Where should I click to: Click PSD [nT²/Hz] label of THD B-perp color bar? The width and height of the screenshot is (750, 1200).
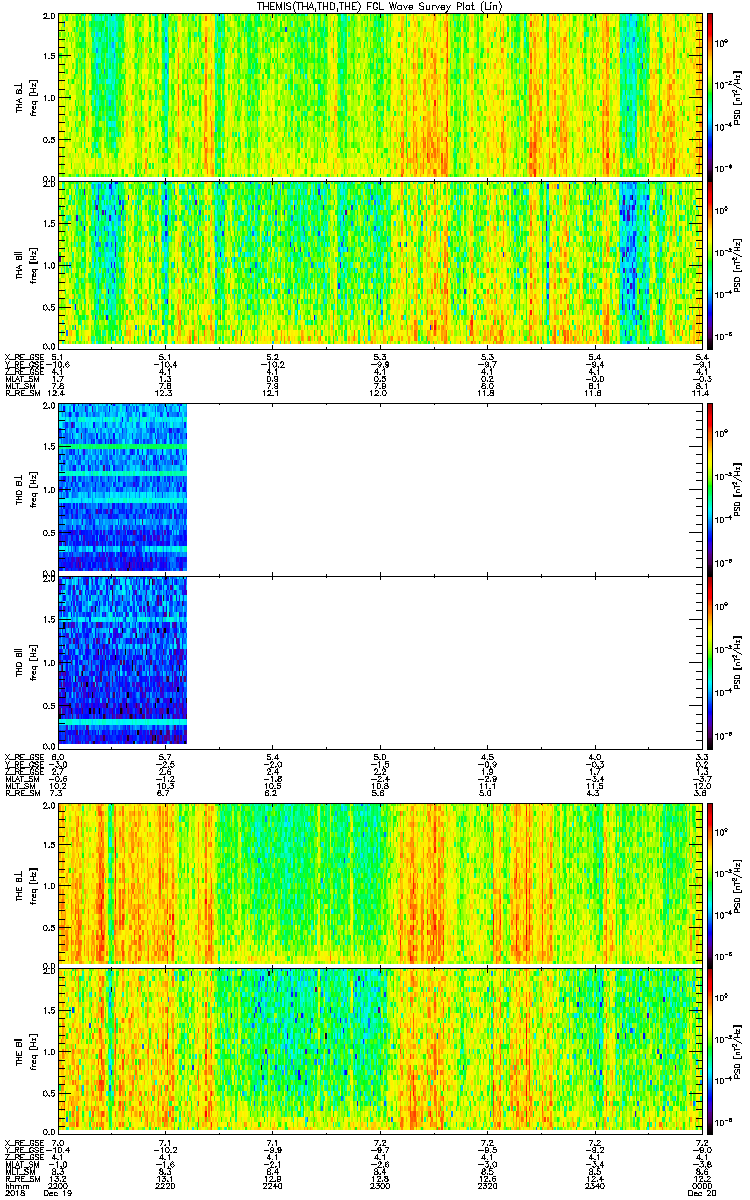pyautogui.click(x=737, y=491)
